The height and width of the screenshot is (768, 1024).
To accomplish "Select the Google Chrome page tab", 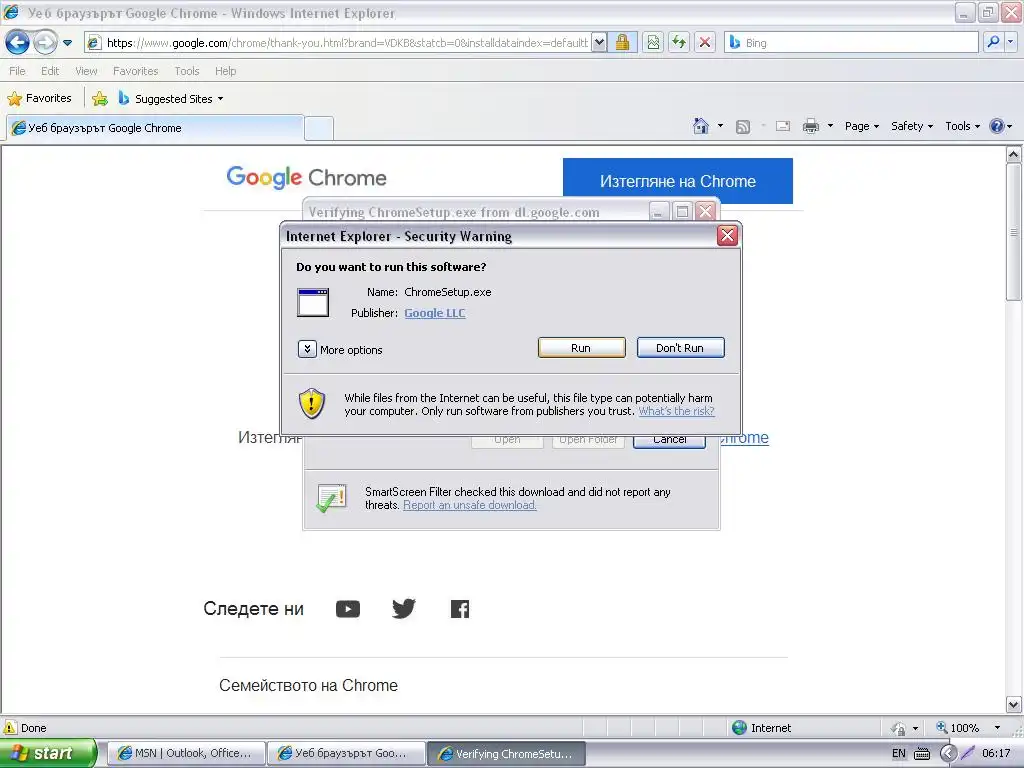I will (x=155, y=128).
